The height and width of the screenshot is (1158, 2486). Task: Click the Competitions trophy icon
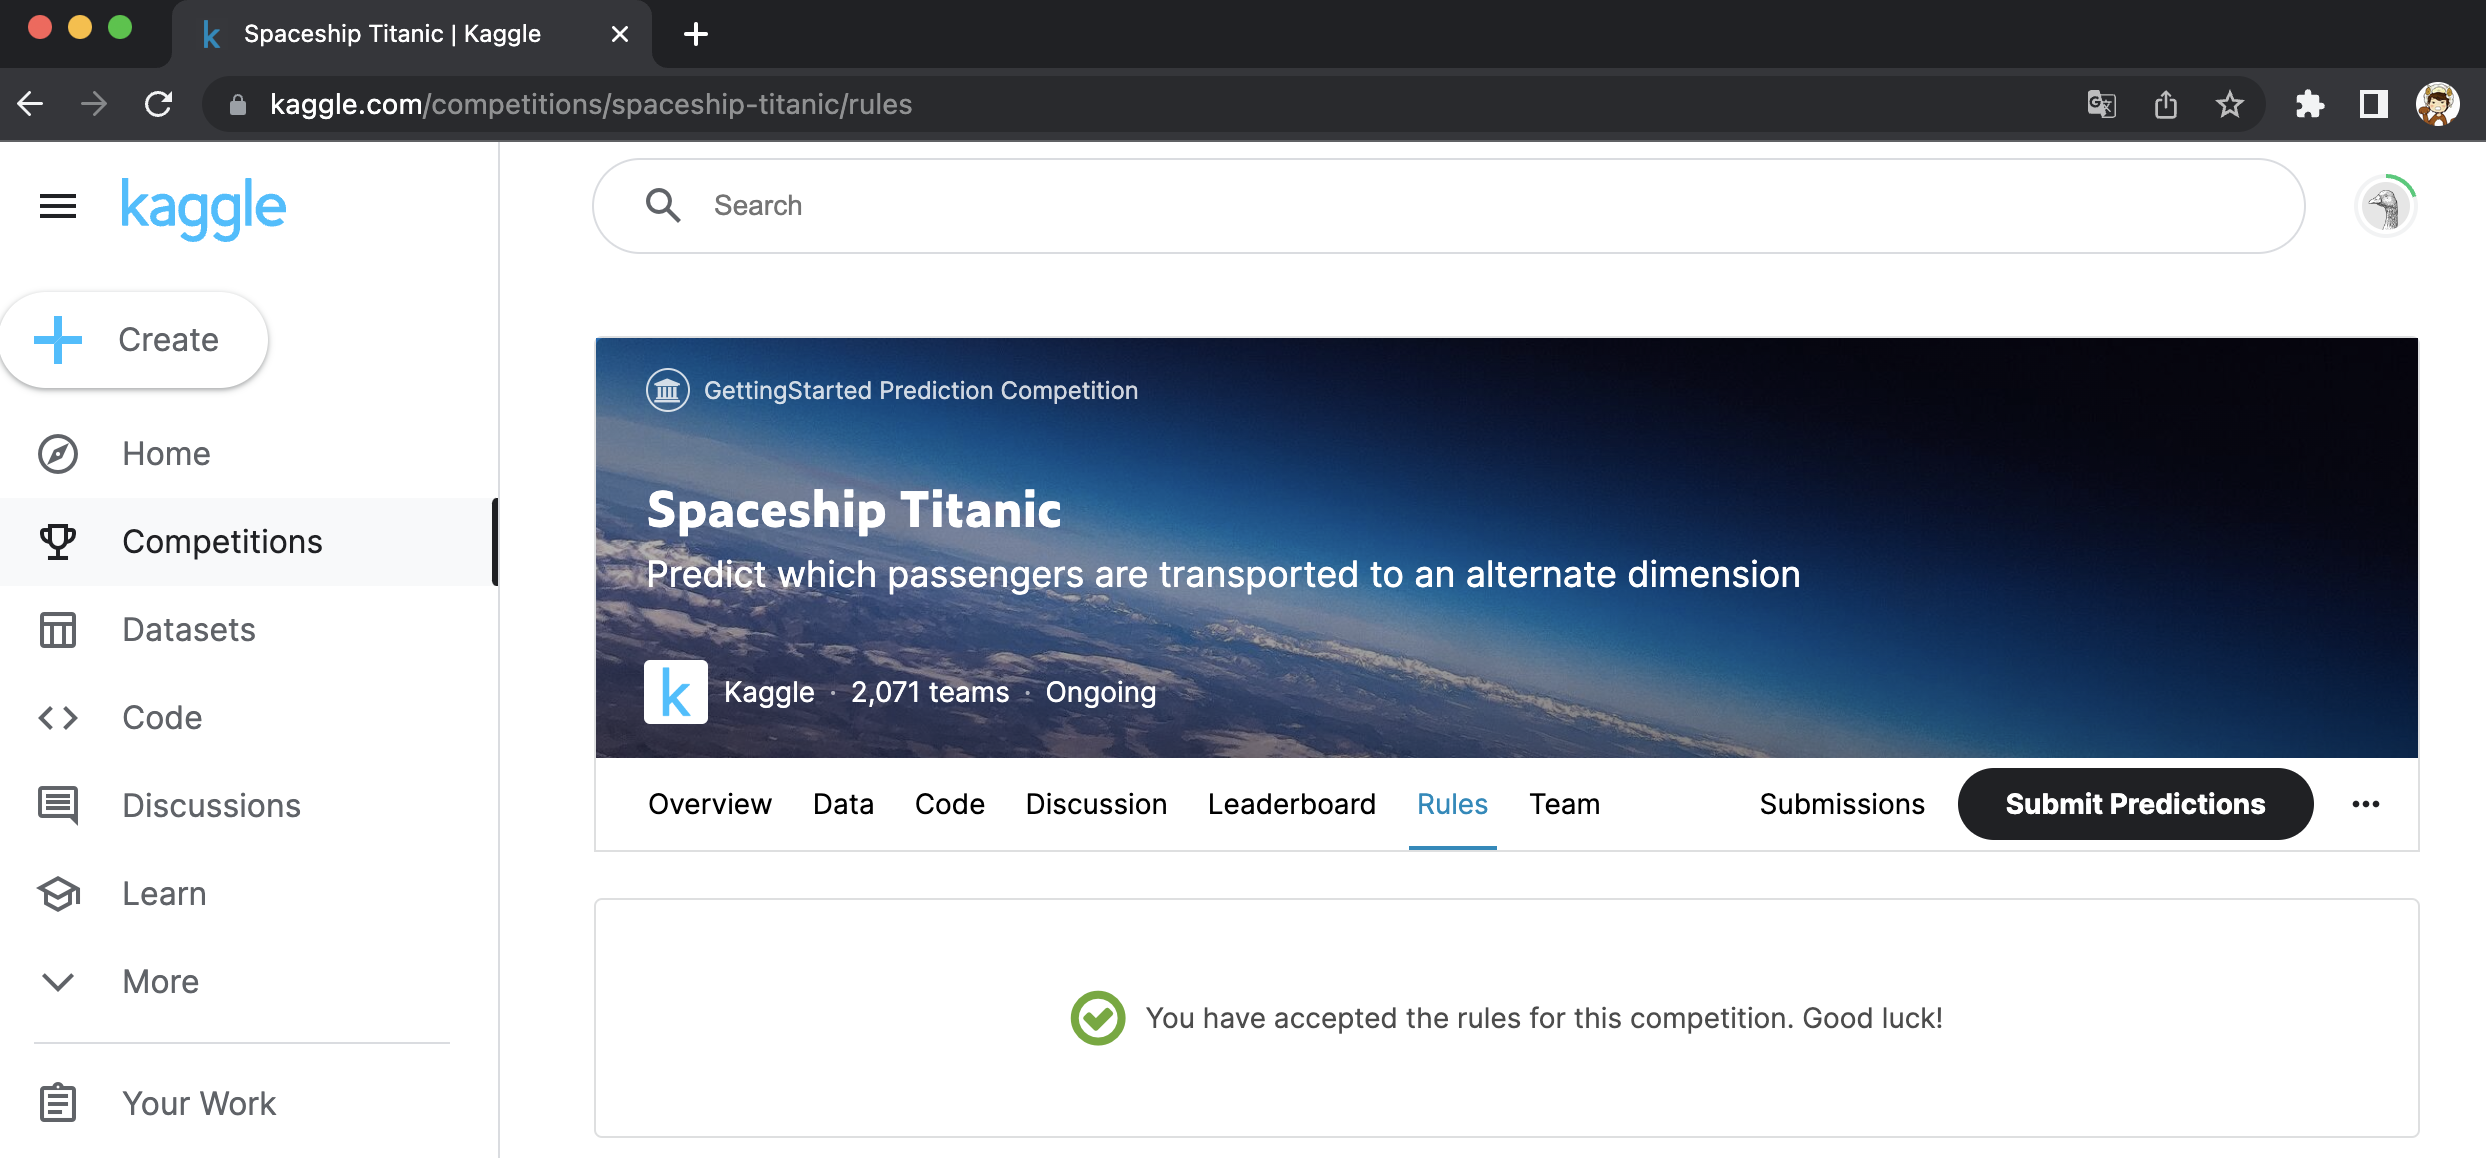(x=57, y=541)
